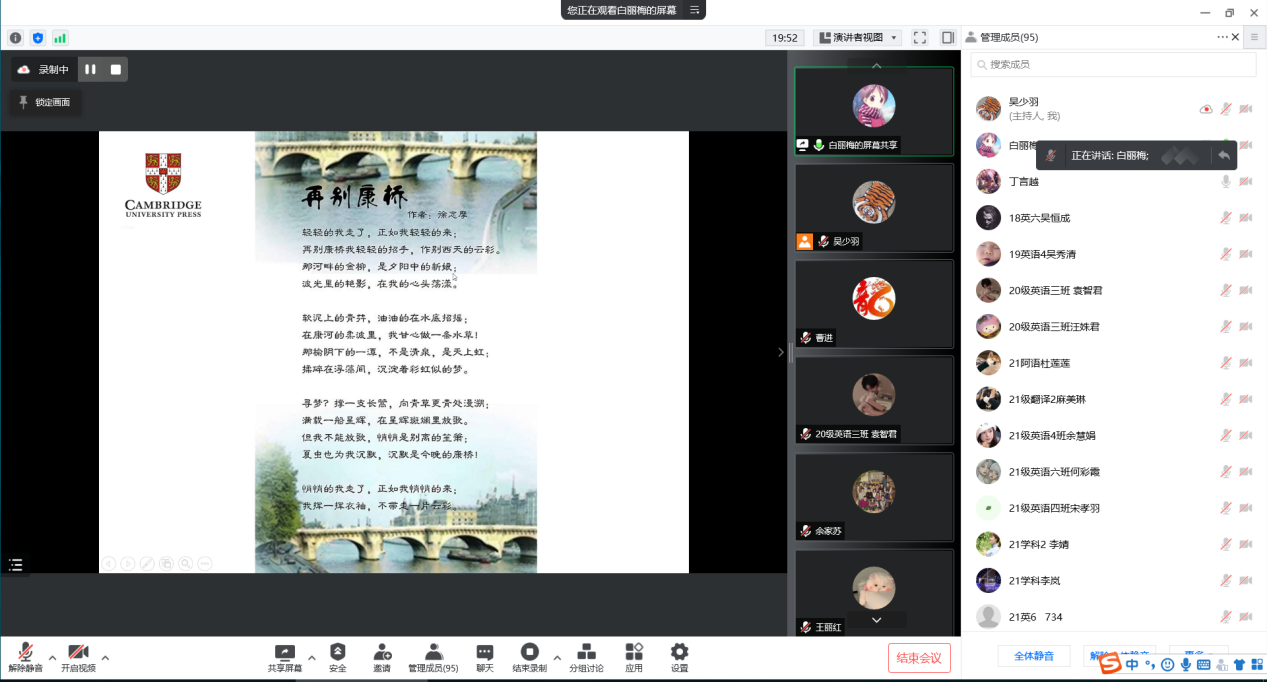Open the 管理成员(95) toolbar item
Screen dimensions: 1267x682
[x=433, y=656]
